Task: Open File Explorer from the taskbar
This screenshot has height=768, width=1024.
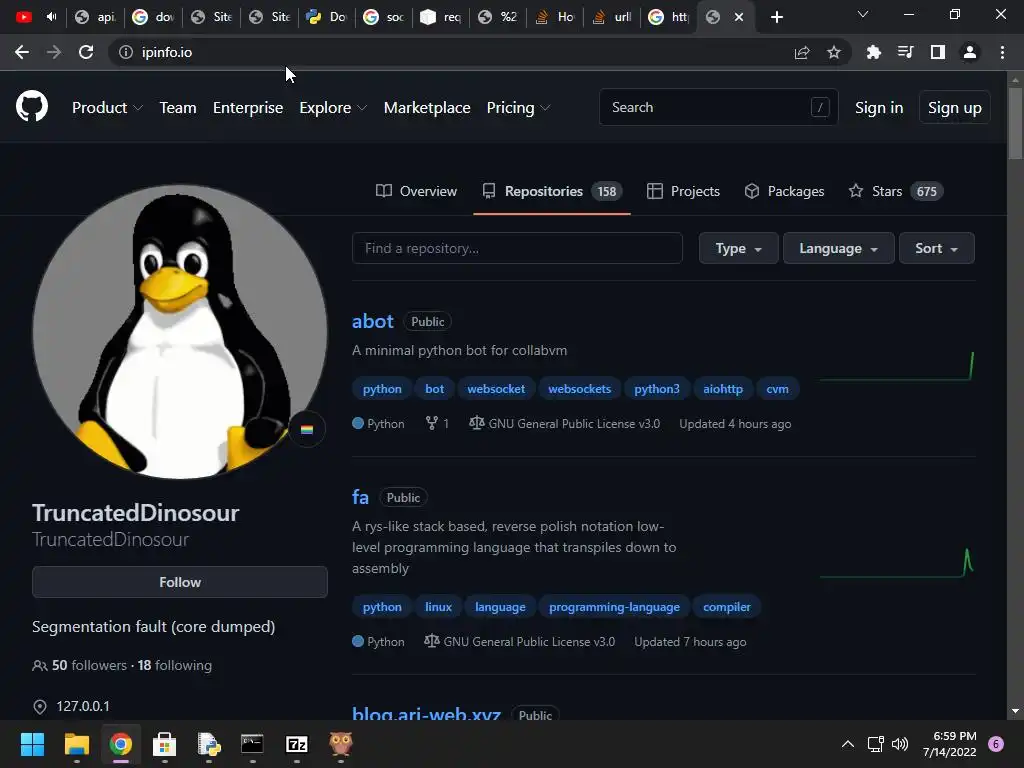Action: [x=76, y=744]
